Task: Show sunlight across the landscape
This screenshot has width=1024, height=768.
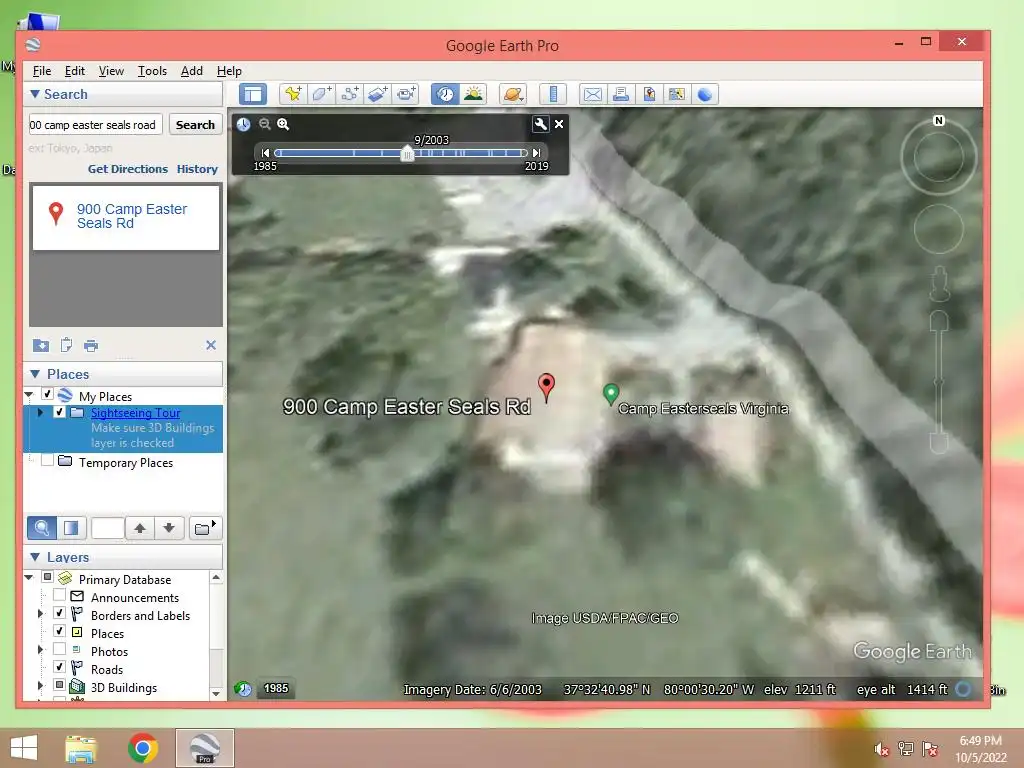Action: click(x=473, y=94)
